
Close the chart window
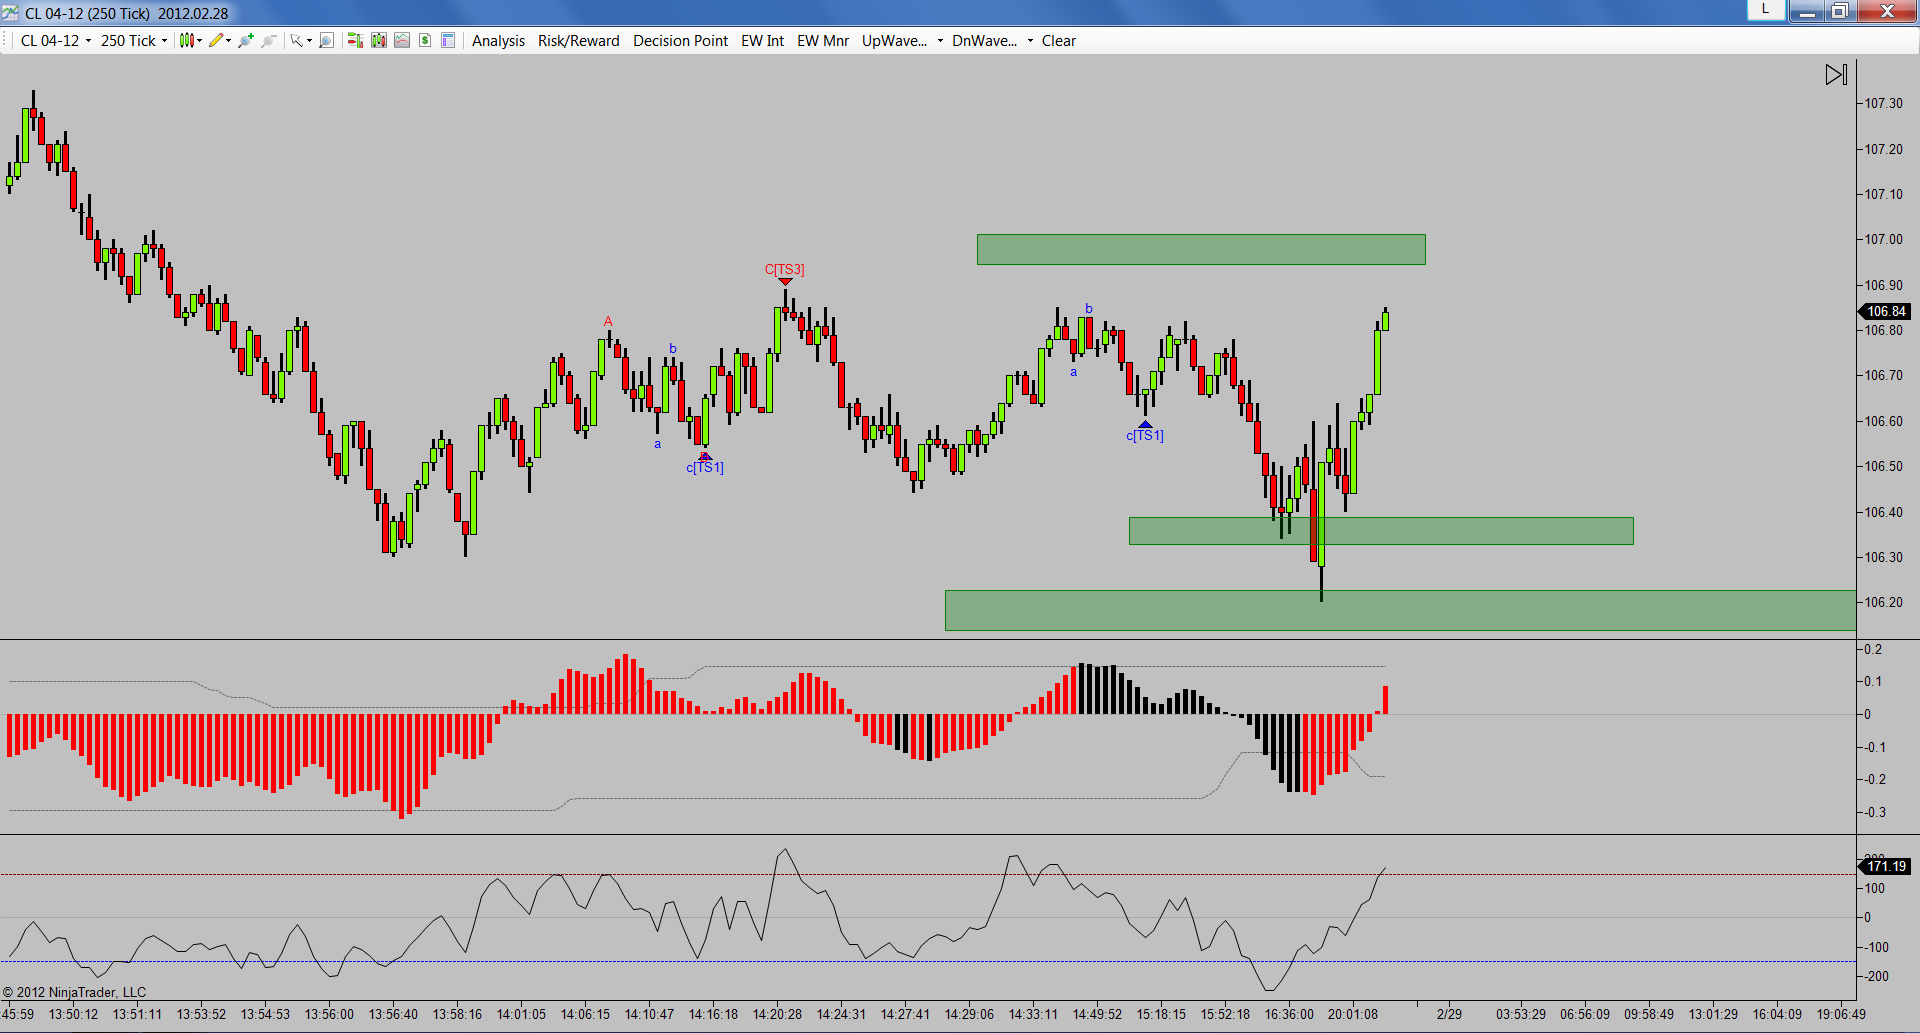(1886, 11)
